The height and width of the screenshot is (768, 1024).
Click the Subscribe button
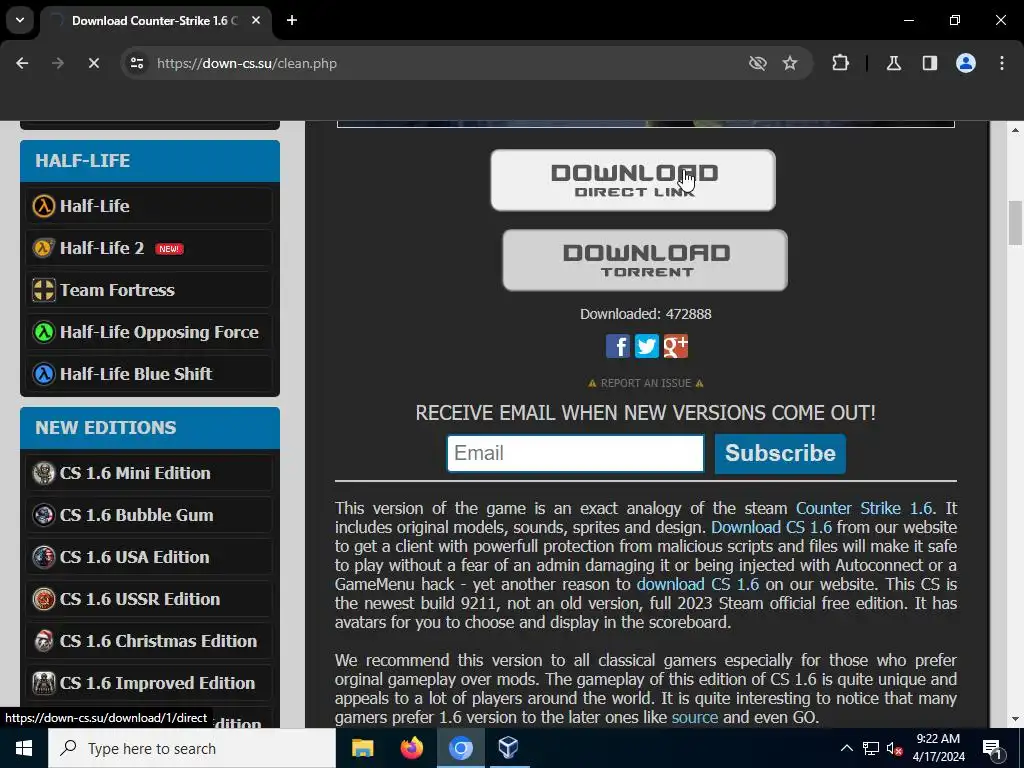coord(780,453)
